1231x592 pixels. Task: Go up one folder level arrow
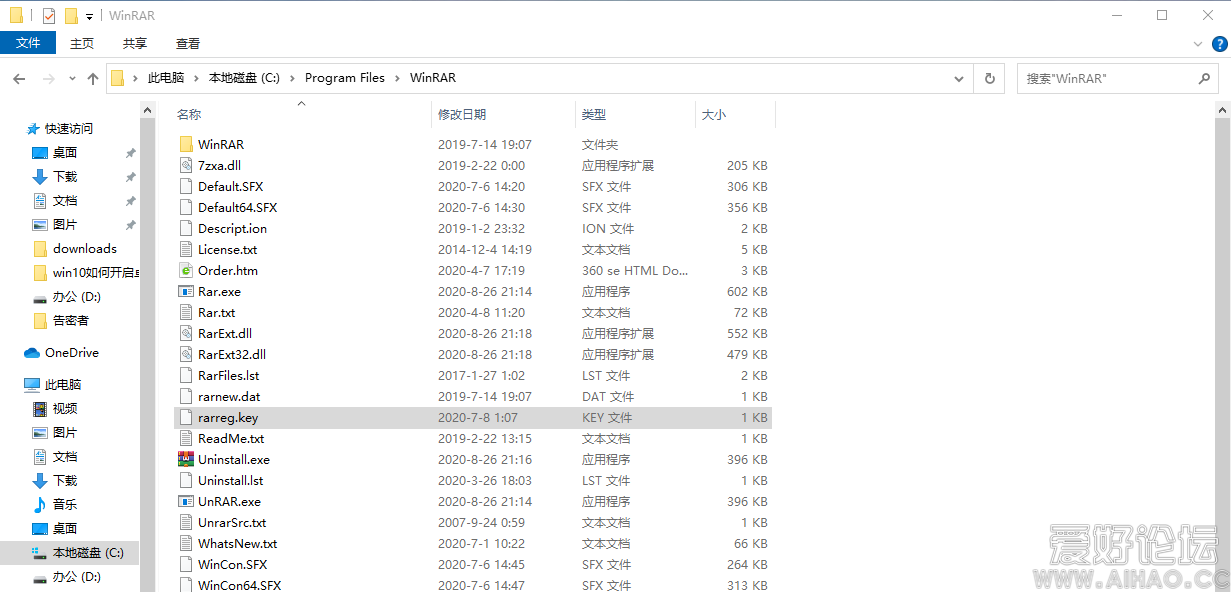tap(93, 78)
